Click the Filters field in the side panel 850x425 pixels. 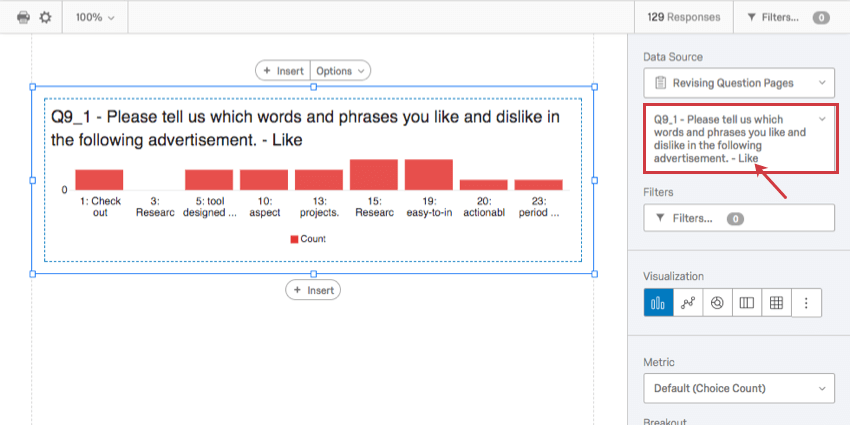[x=739, y=218]
